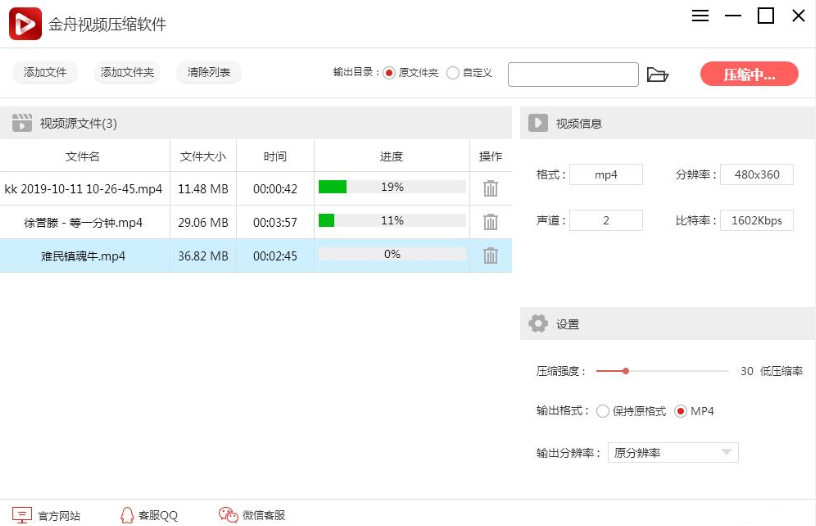Viewport: 816px width, 526px height.
Task: Click the gear icon next to 设置
Action: point(538,324)
